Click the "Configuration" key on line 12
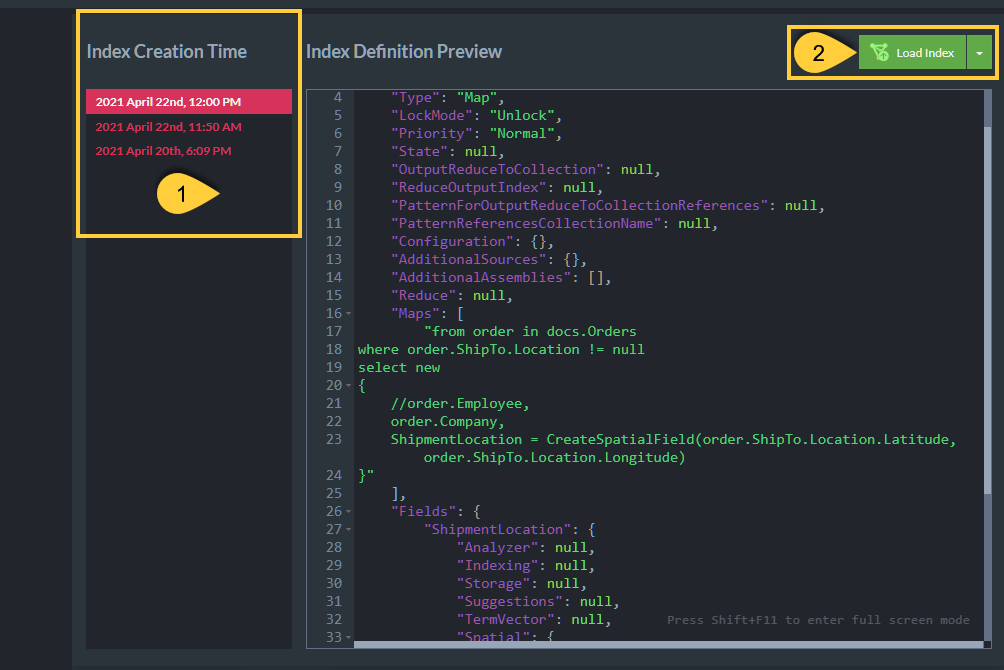The image size is (1004, 670). click(453, 241)
